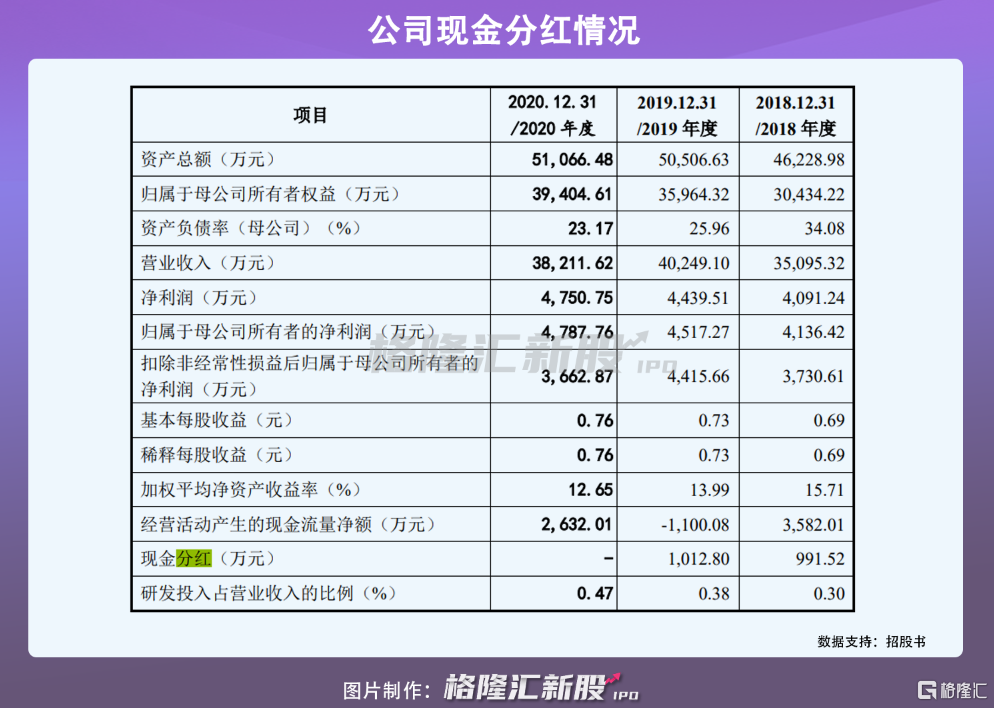Click the value 13.99
Screen dimensions: 994x708
[709, 489]
